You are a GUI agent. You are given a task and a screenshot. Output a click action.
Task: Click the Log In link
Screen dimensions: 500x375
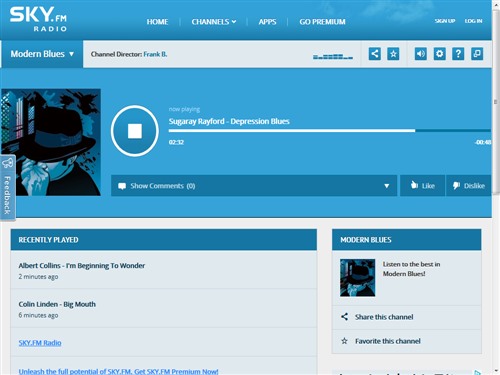473,21
